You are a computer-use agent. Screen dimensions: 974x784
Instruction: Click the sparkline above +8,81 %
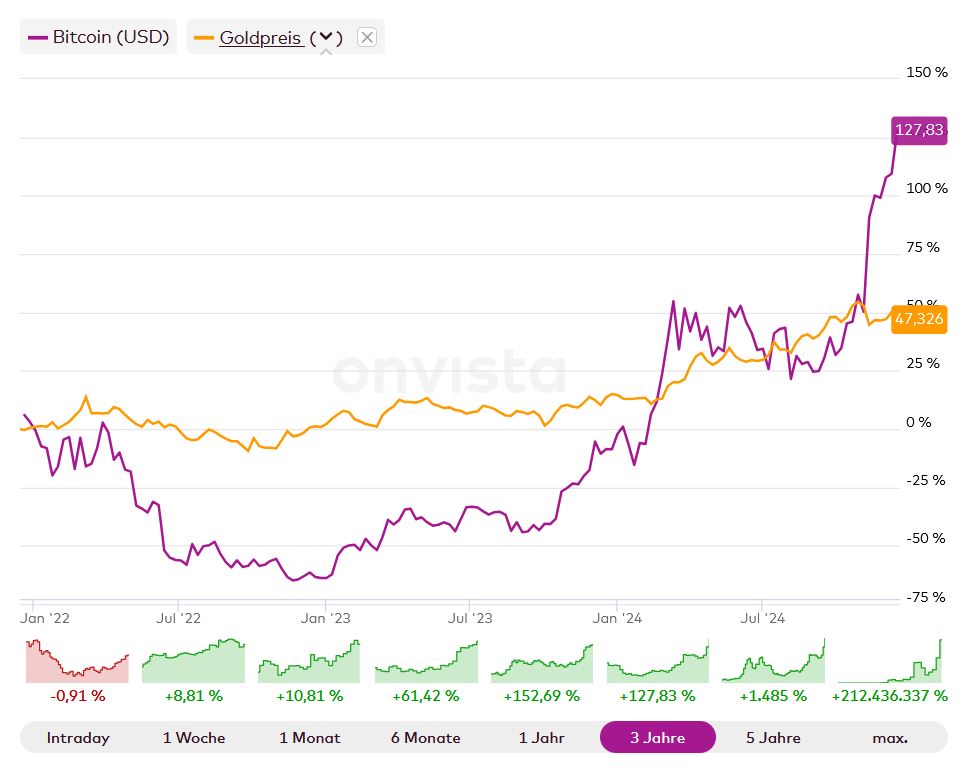(x=193, y=660)
